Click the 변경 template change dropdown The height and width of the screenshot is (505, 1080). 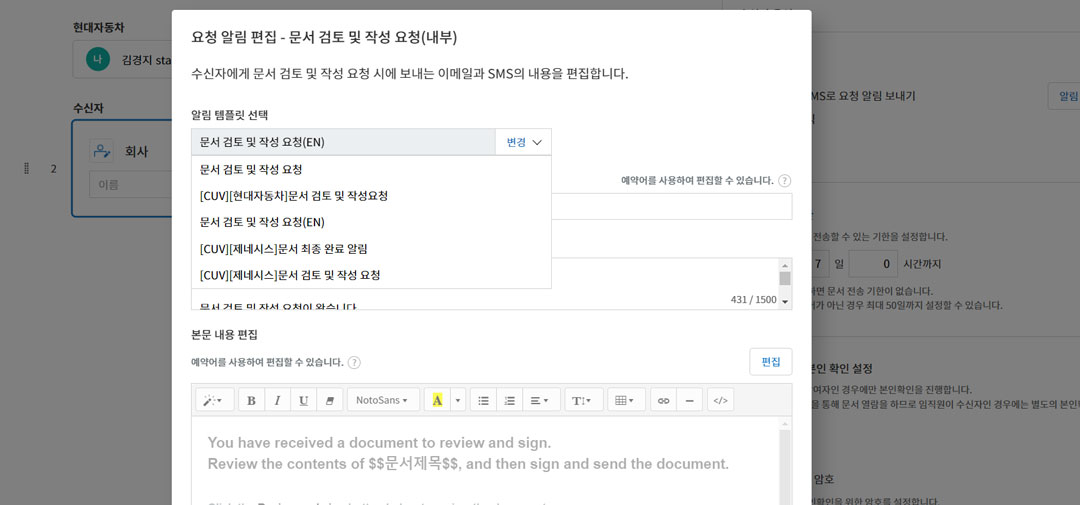pos(523,142)
